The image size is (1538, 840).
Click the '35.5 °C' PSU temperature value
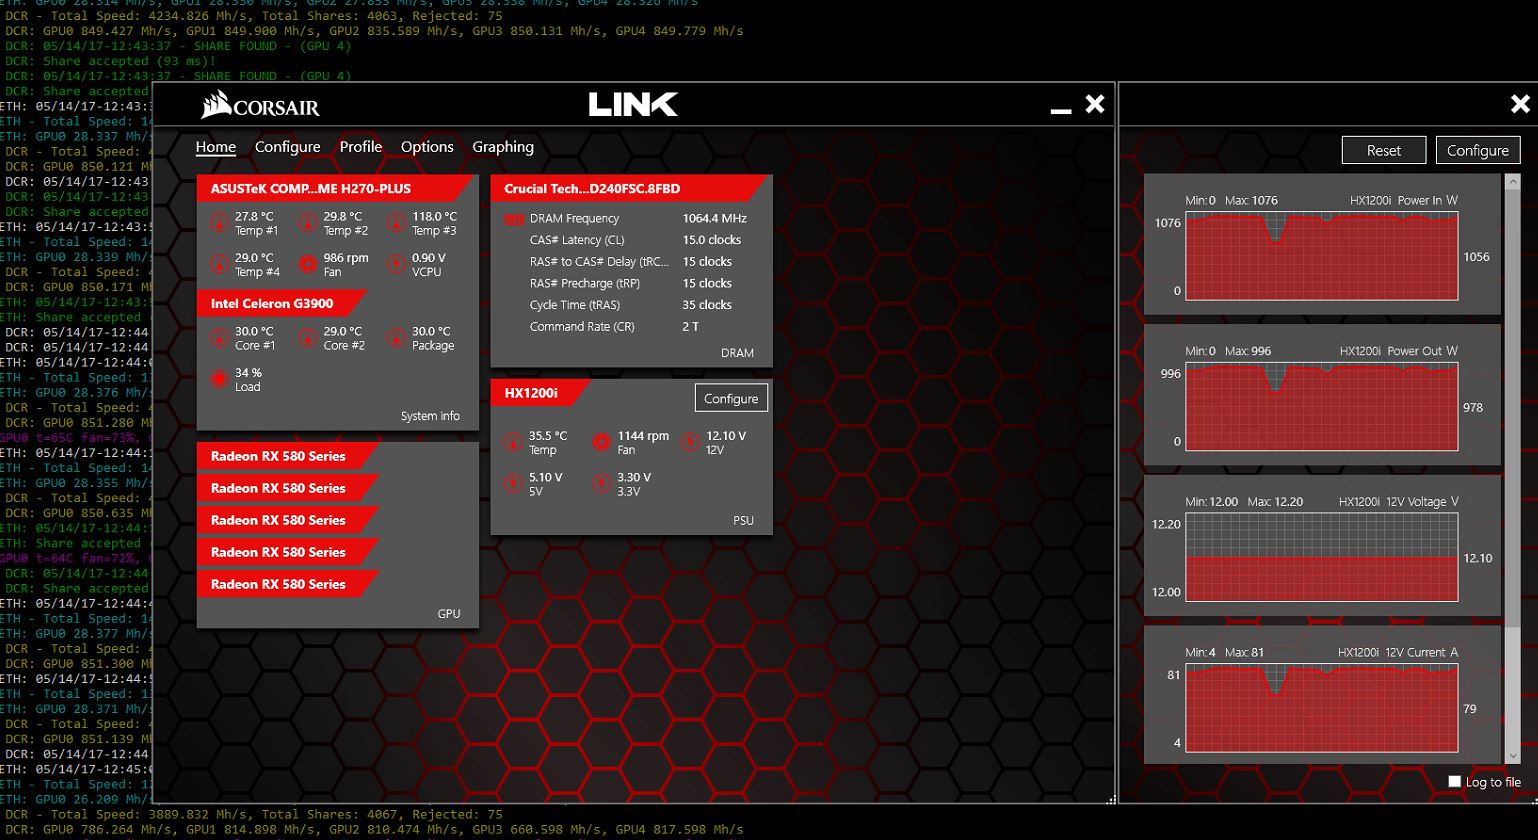click(x=548, y=436)
